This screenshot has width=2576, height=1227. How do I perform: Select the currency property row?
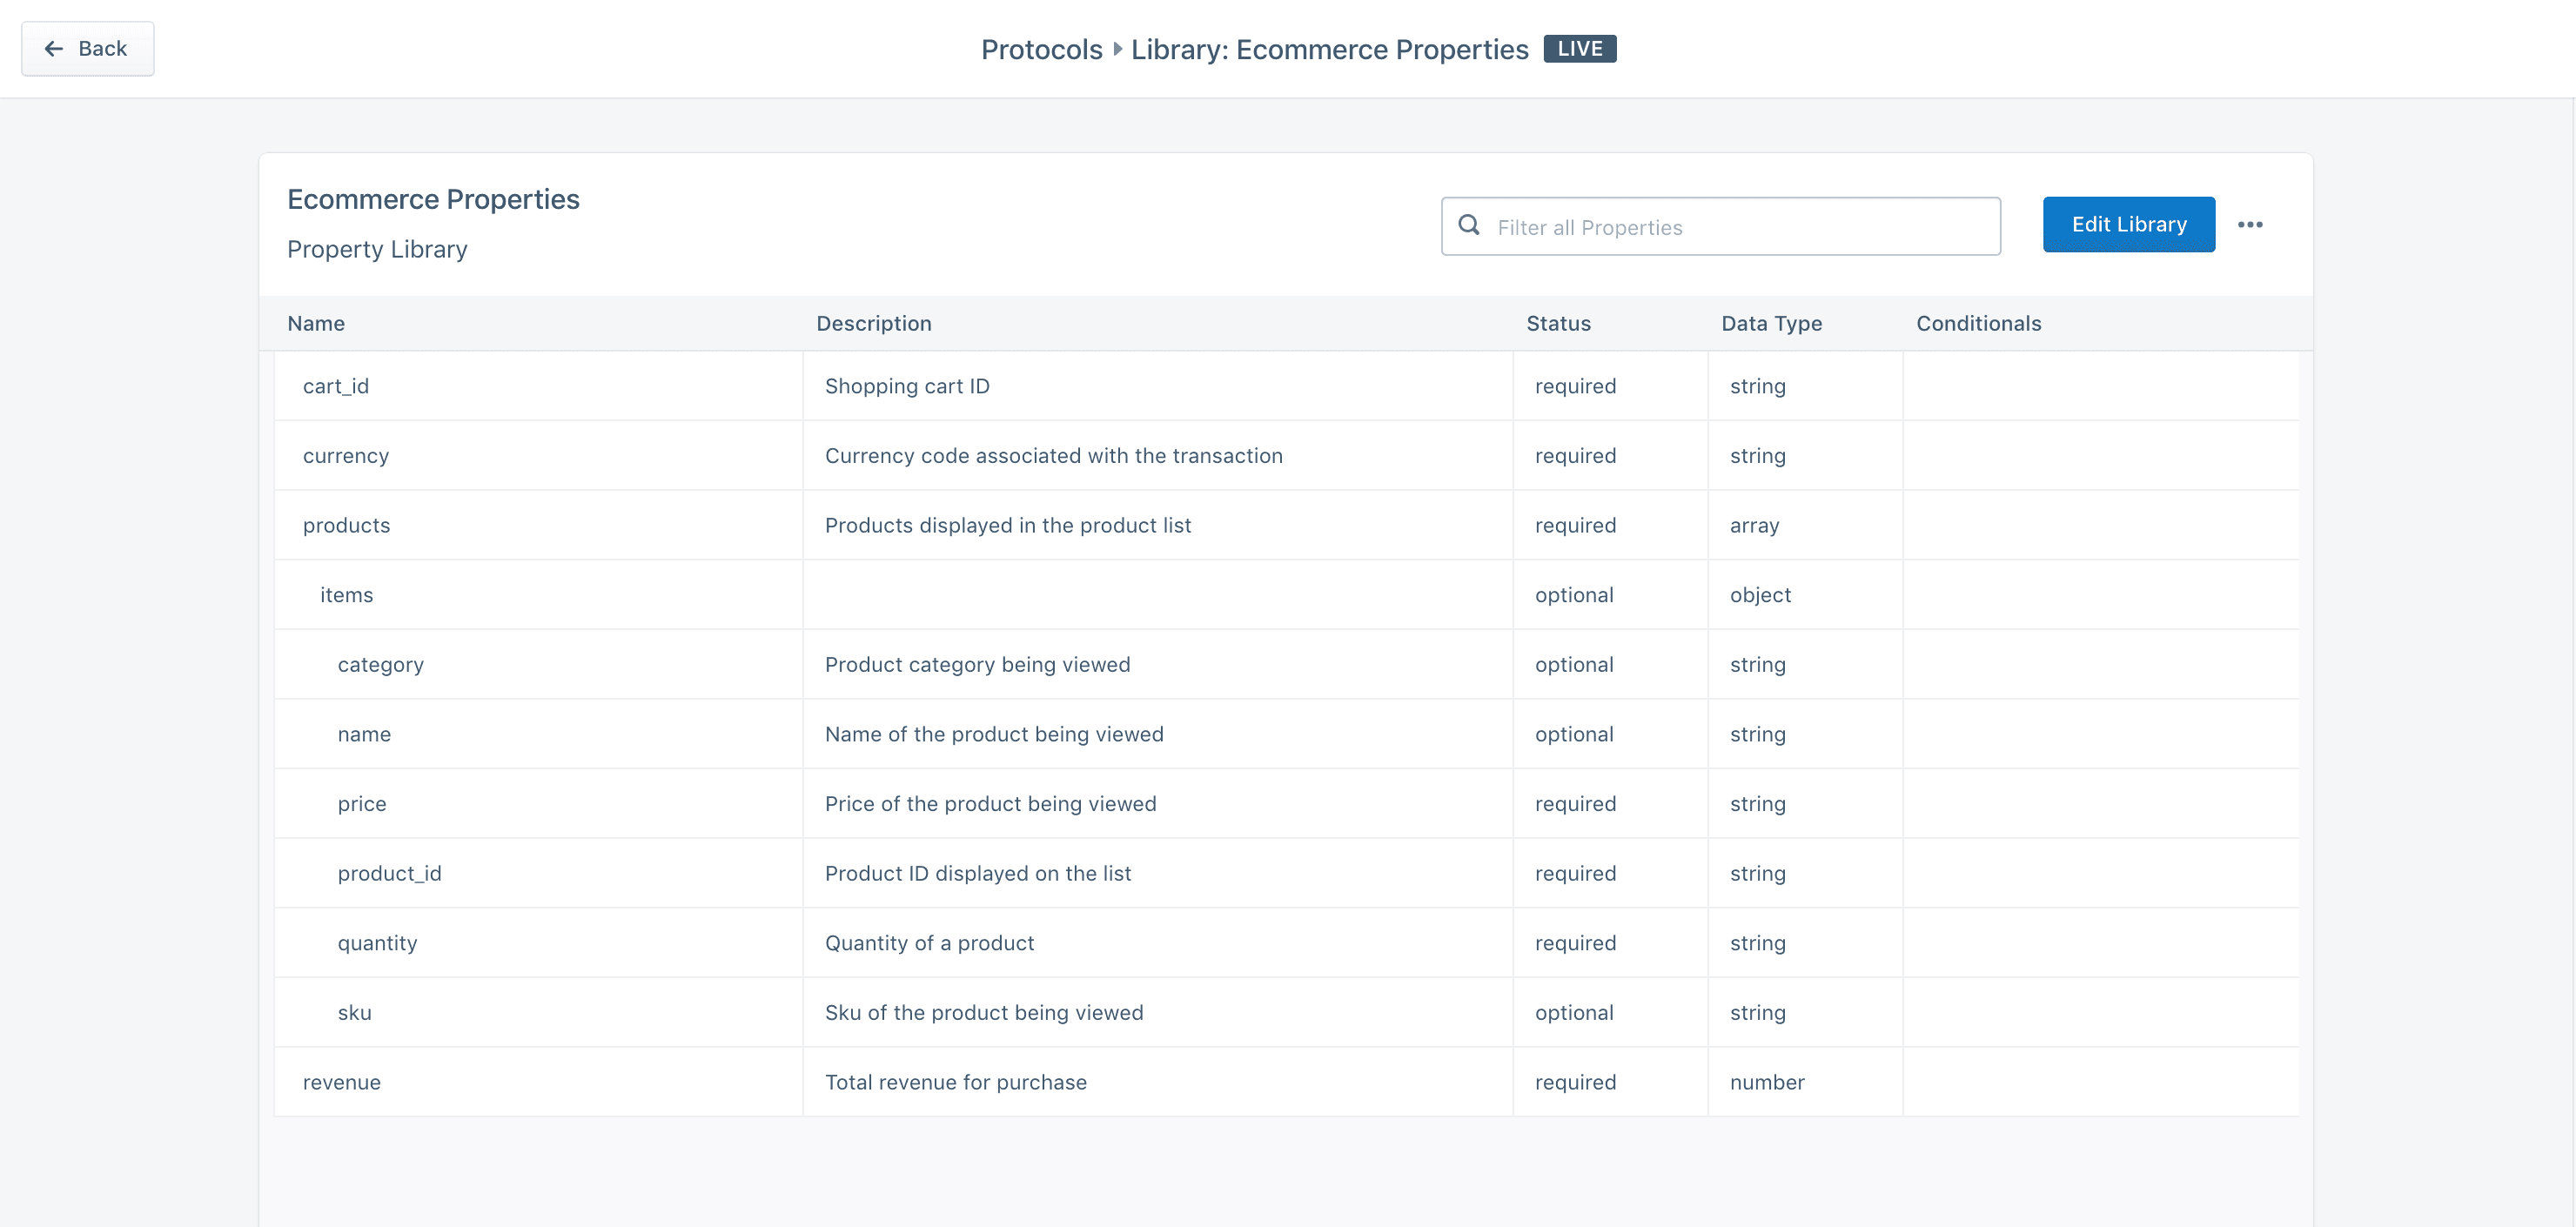(346, 455)
